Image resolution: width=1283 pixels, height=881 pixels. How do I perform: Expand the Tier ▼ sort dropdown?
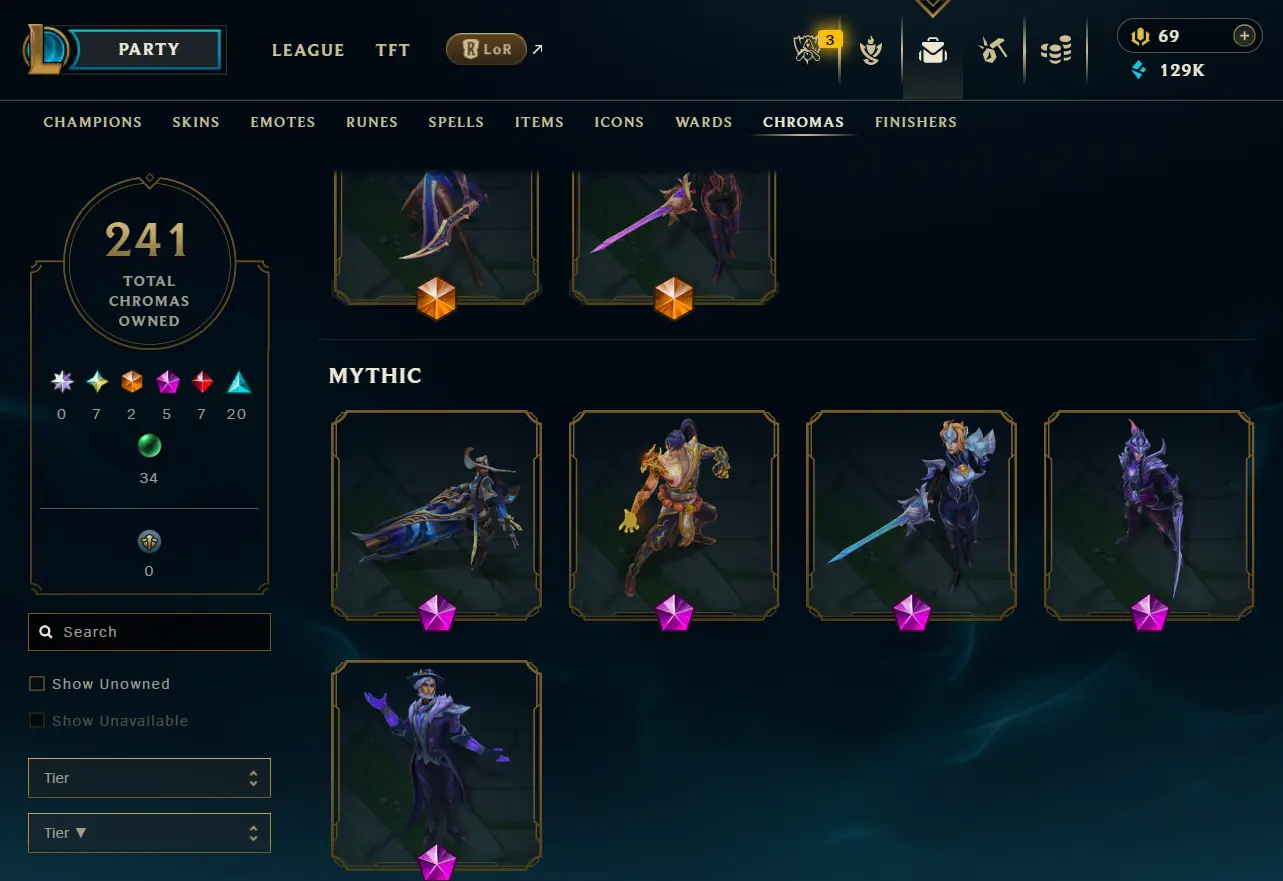click(x=149, y=833)
